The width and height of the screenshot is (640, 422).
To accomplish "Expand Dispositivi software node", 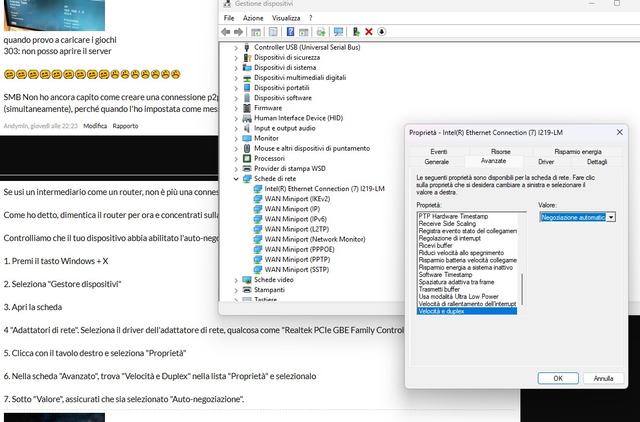I will point(236,98).
